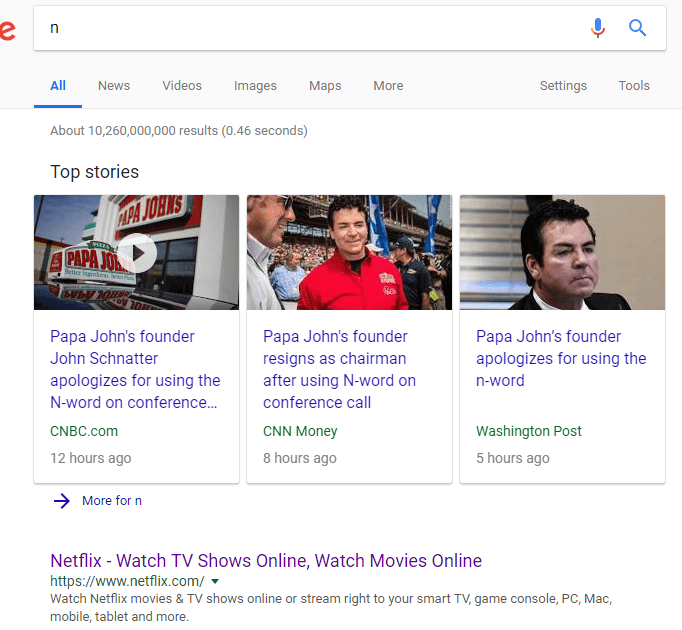Click the '8 hours ago' timestamp
The width and height of the screenshot is (682, 630).
click(300, 458)
